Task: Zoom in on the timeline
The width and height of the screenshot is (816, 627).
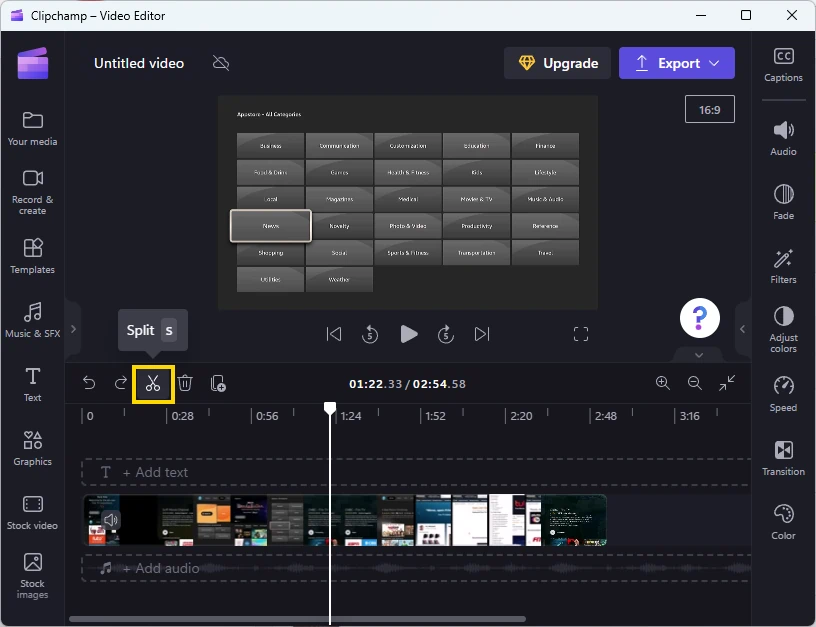Action: [662, 383]
